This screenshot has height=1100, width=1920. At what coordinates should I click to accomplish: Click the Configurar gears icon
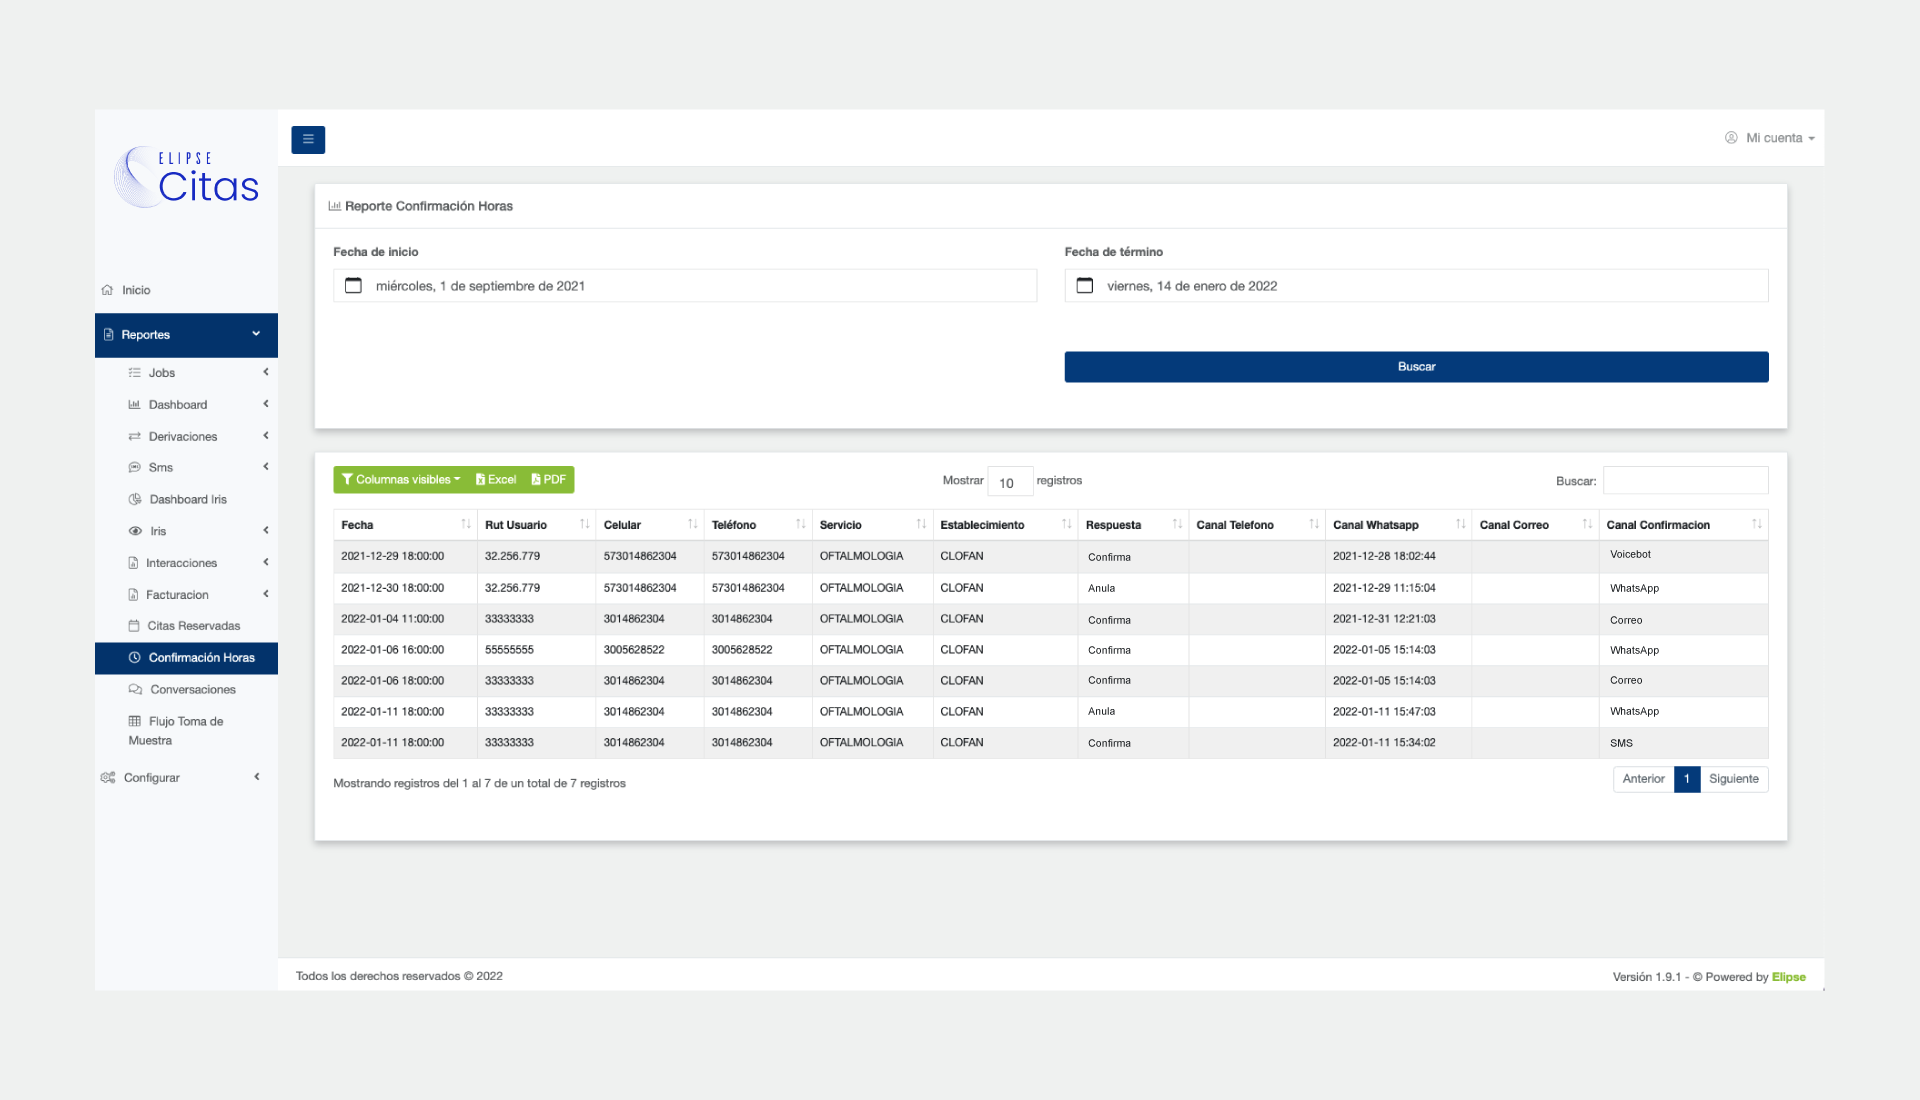(108, 778)
